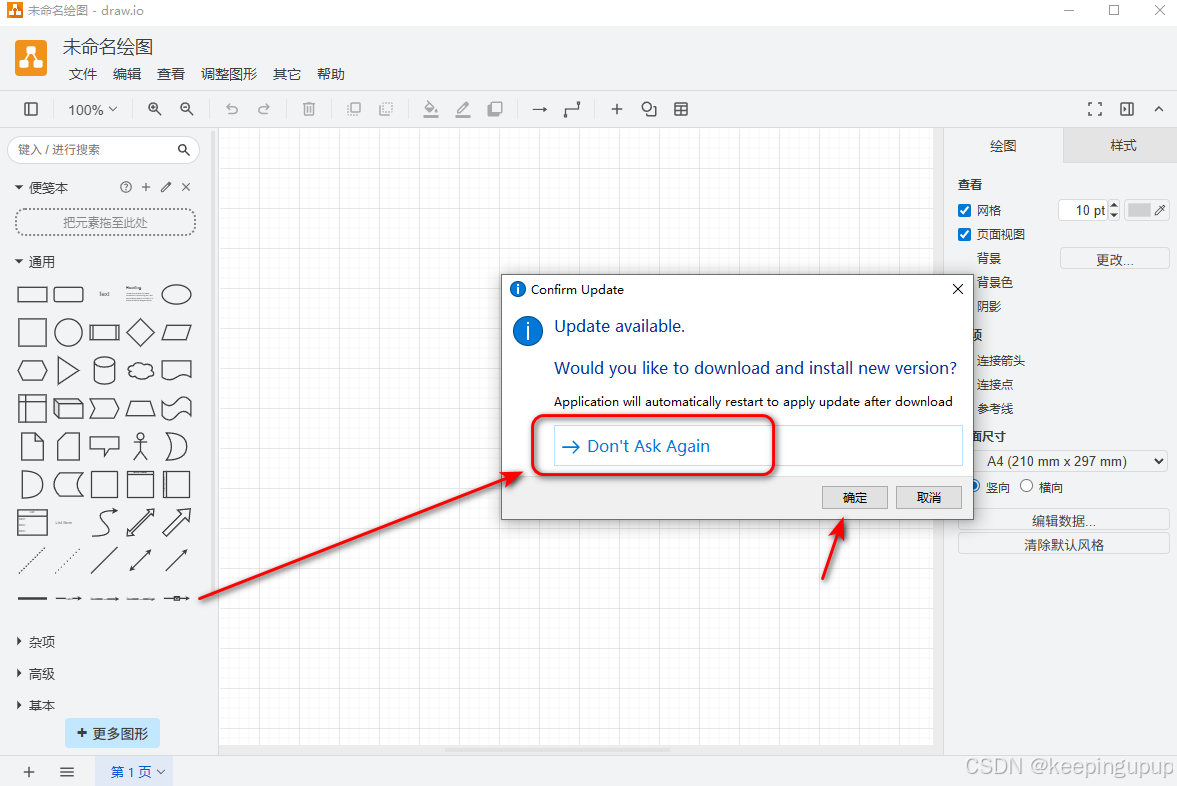Click the insert table icon
This screenshot has height=786, width=1177.
[681, 110]
